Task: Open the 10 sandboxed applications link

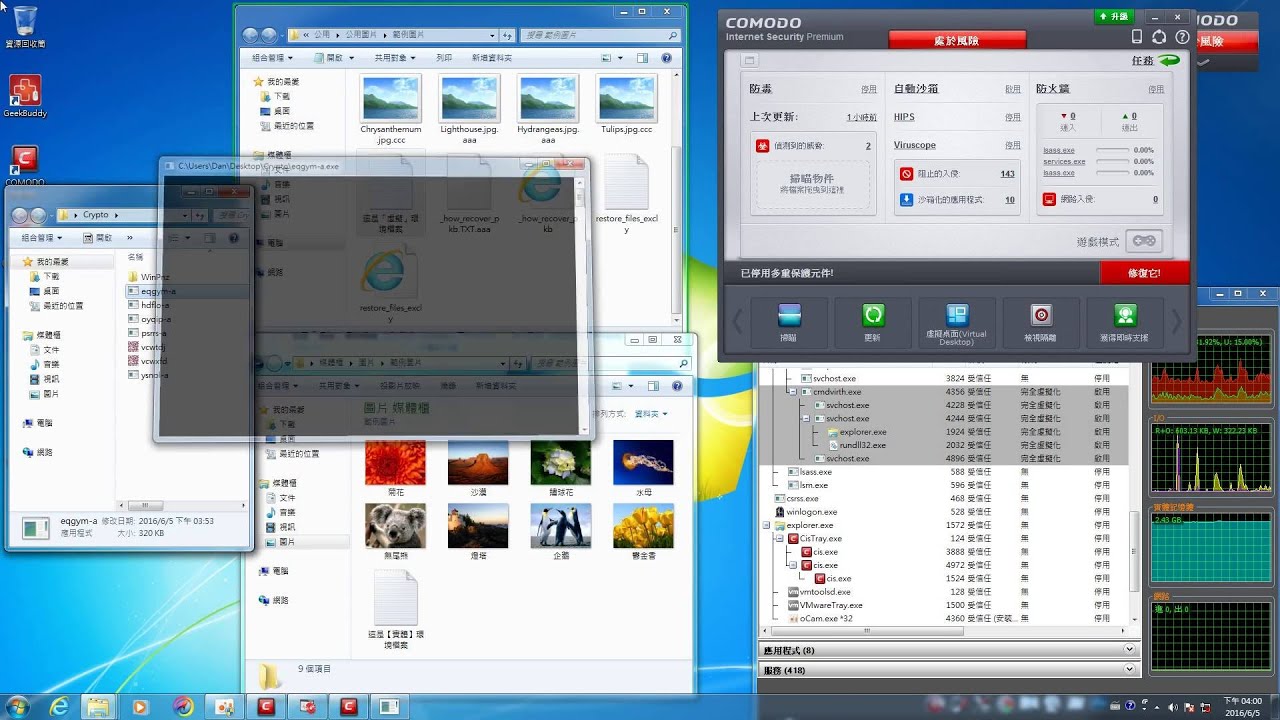Action: (x=1010, y=199)
